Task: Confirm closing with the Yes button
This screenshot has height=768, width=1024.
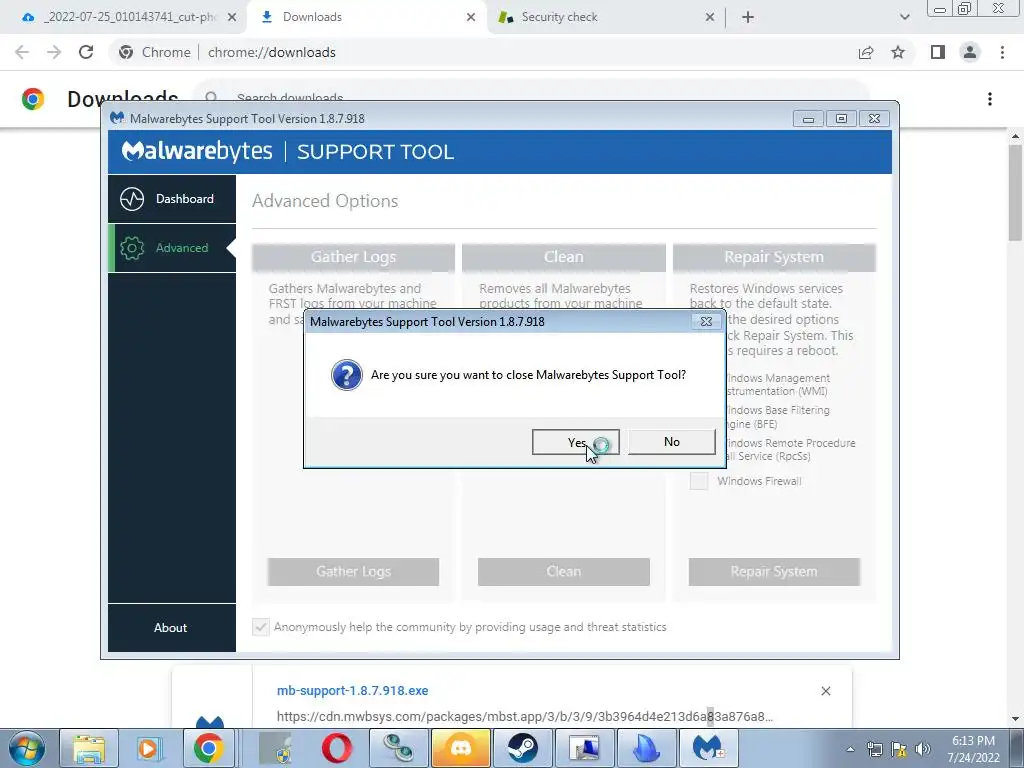Action: click(x=575, y=442)
